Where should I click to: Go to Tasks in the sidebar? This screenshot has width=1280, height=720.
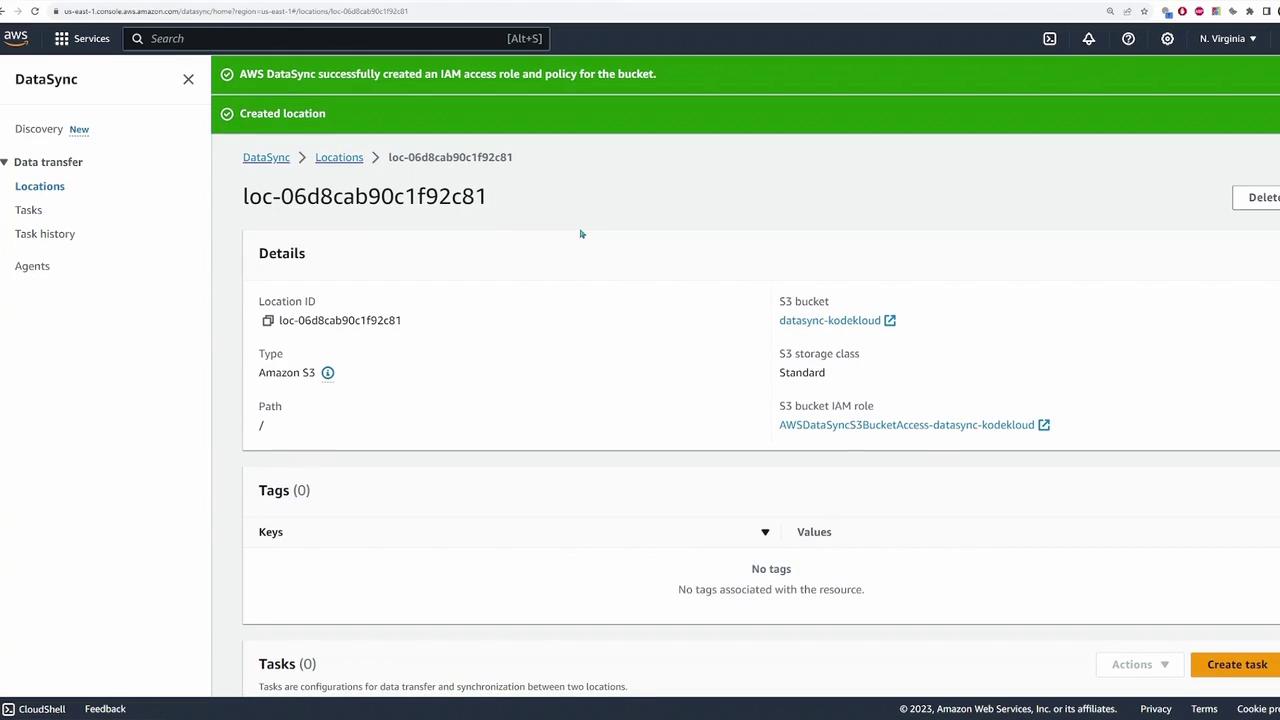pyautogui.click(x=28, y=210)
